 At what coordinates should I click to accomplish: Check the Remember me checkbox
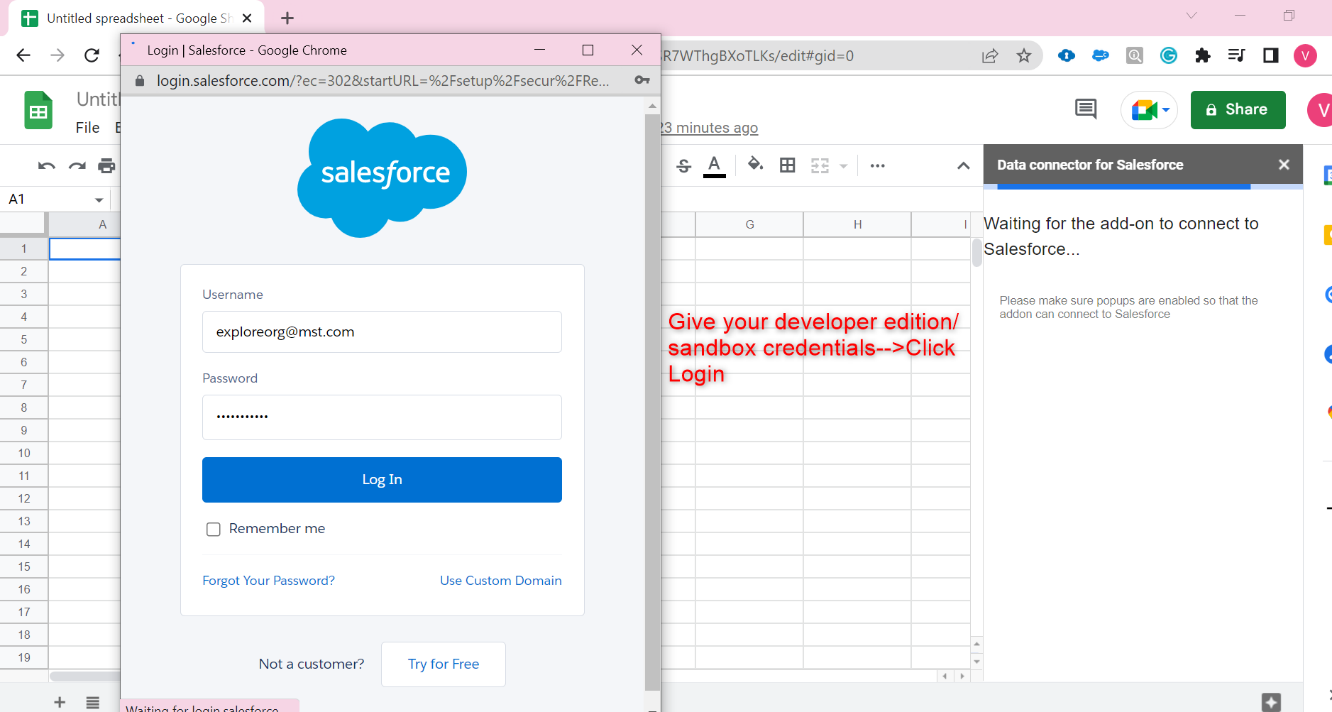(213, 528)
